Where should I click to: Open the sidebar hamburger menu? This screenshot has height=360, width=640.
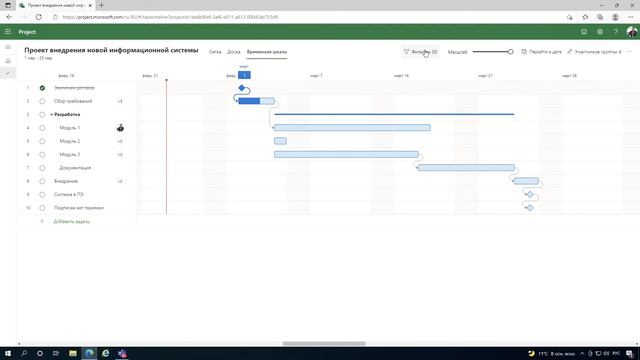pos(8,47)
